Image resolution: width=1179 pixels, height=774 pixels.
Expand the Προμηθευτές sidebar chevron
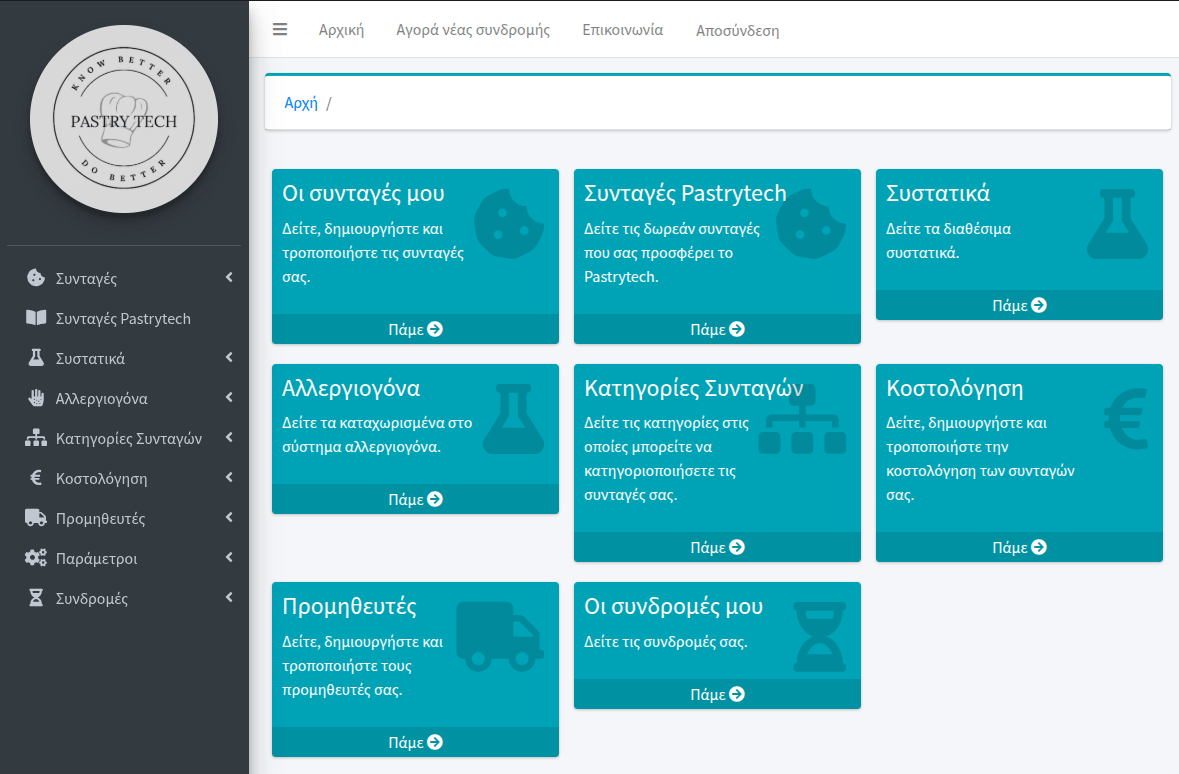229,517
